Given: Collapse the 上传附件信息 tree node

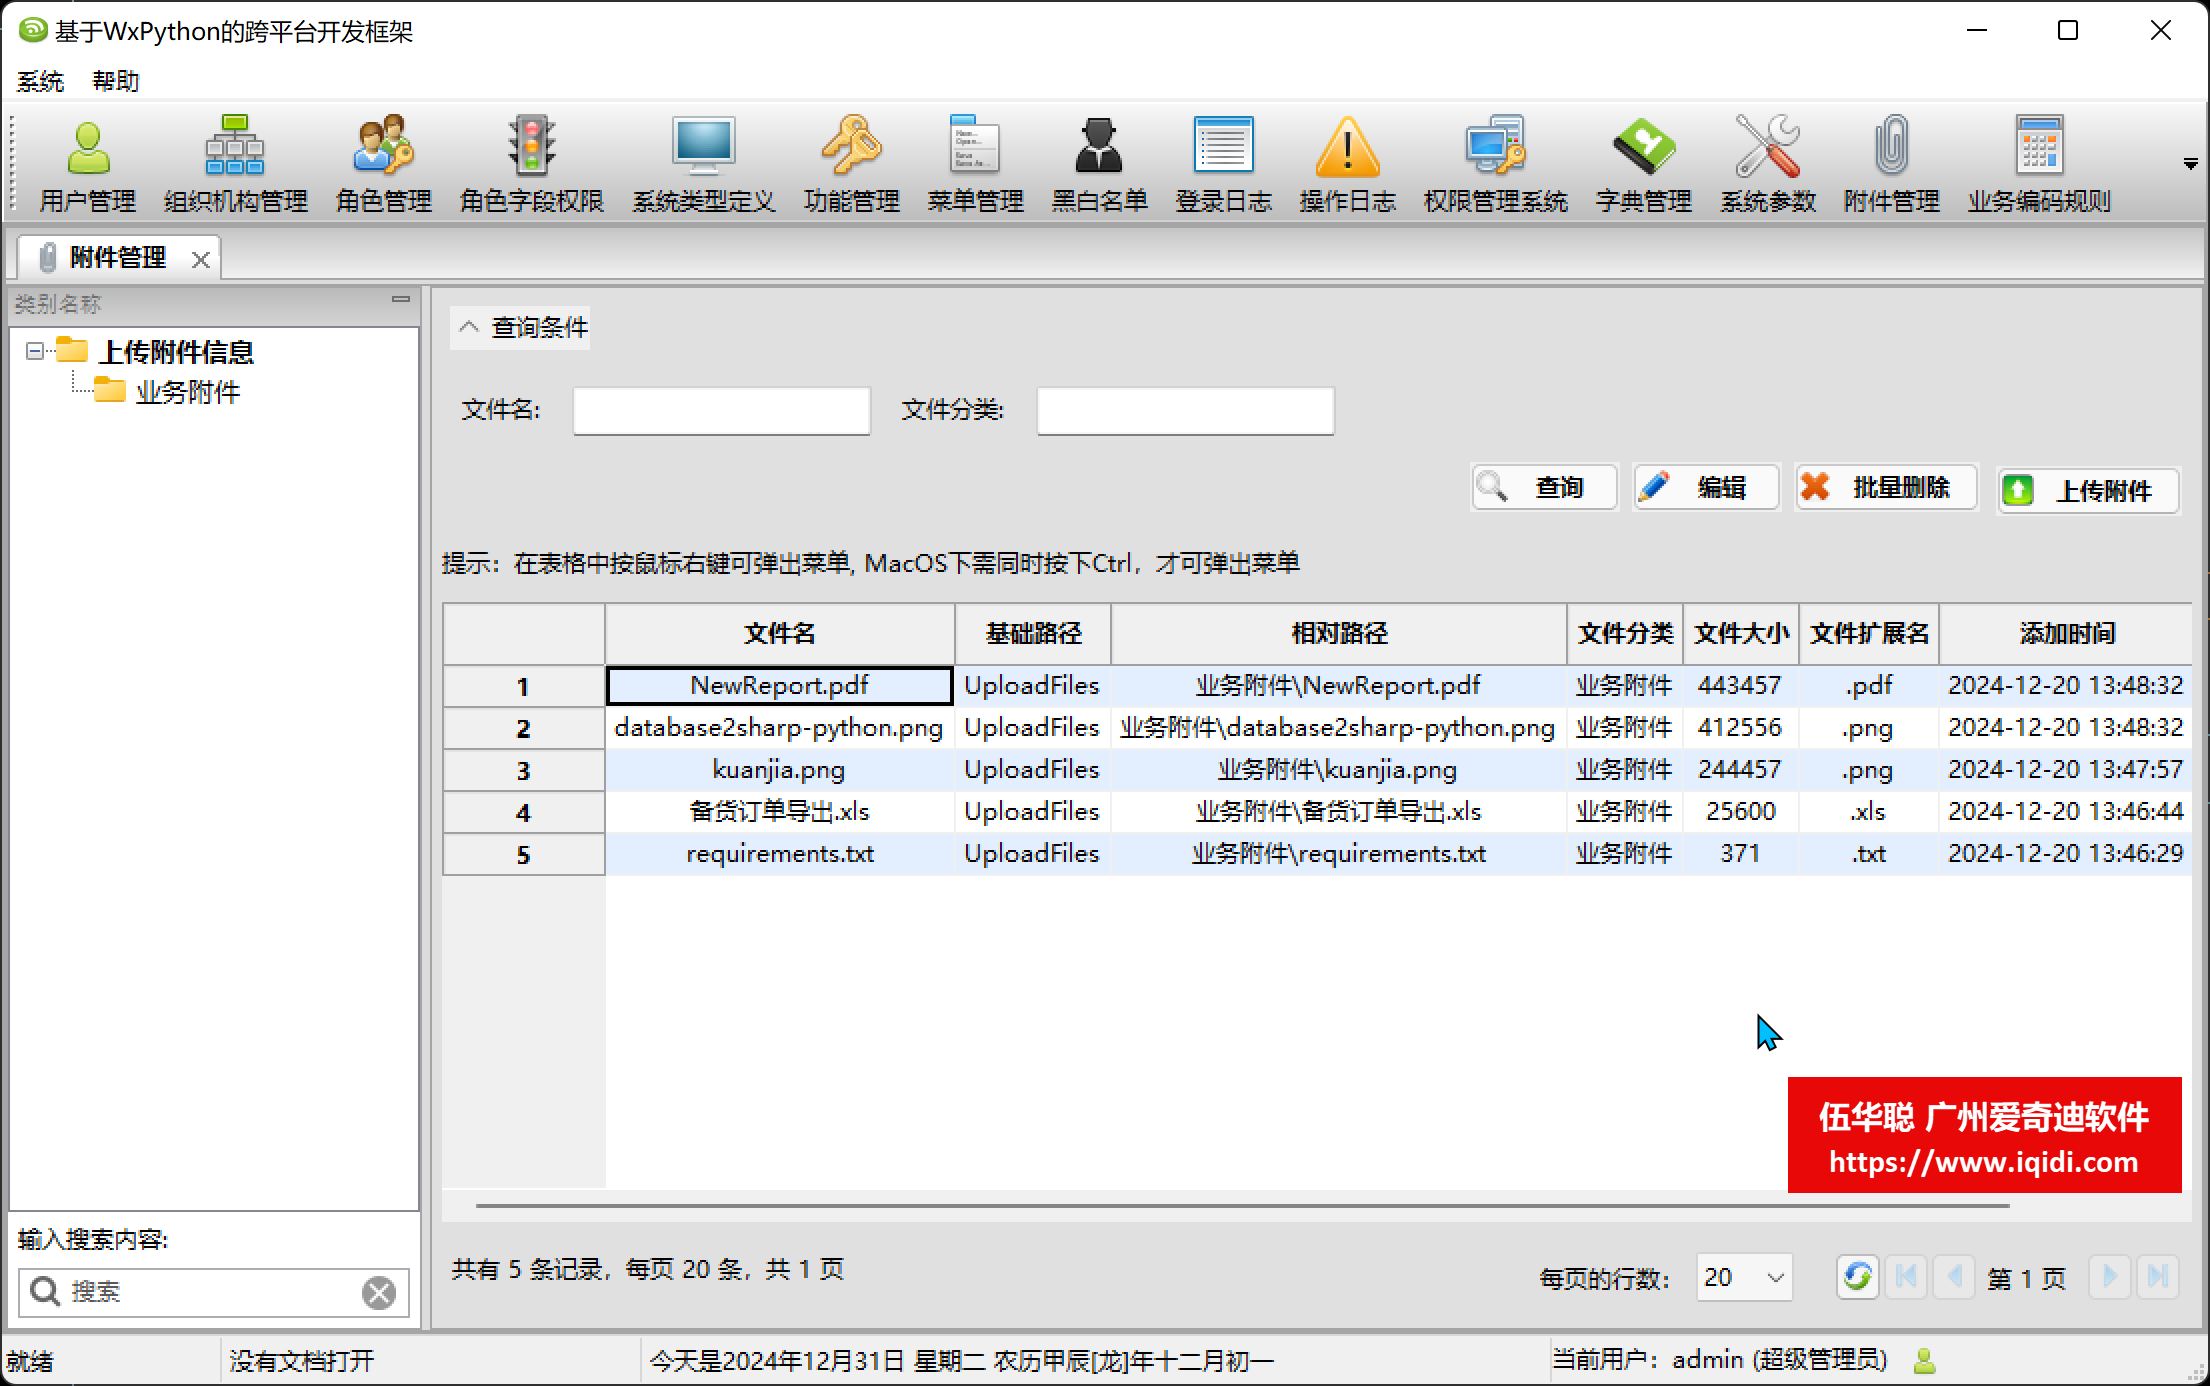Looking at the screenshot, I should click(x=35, y=351).
